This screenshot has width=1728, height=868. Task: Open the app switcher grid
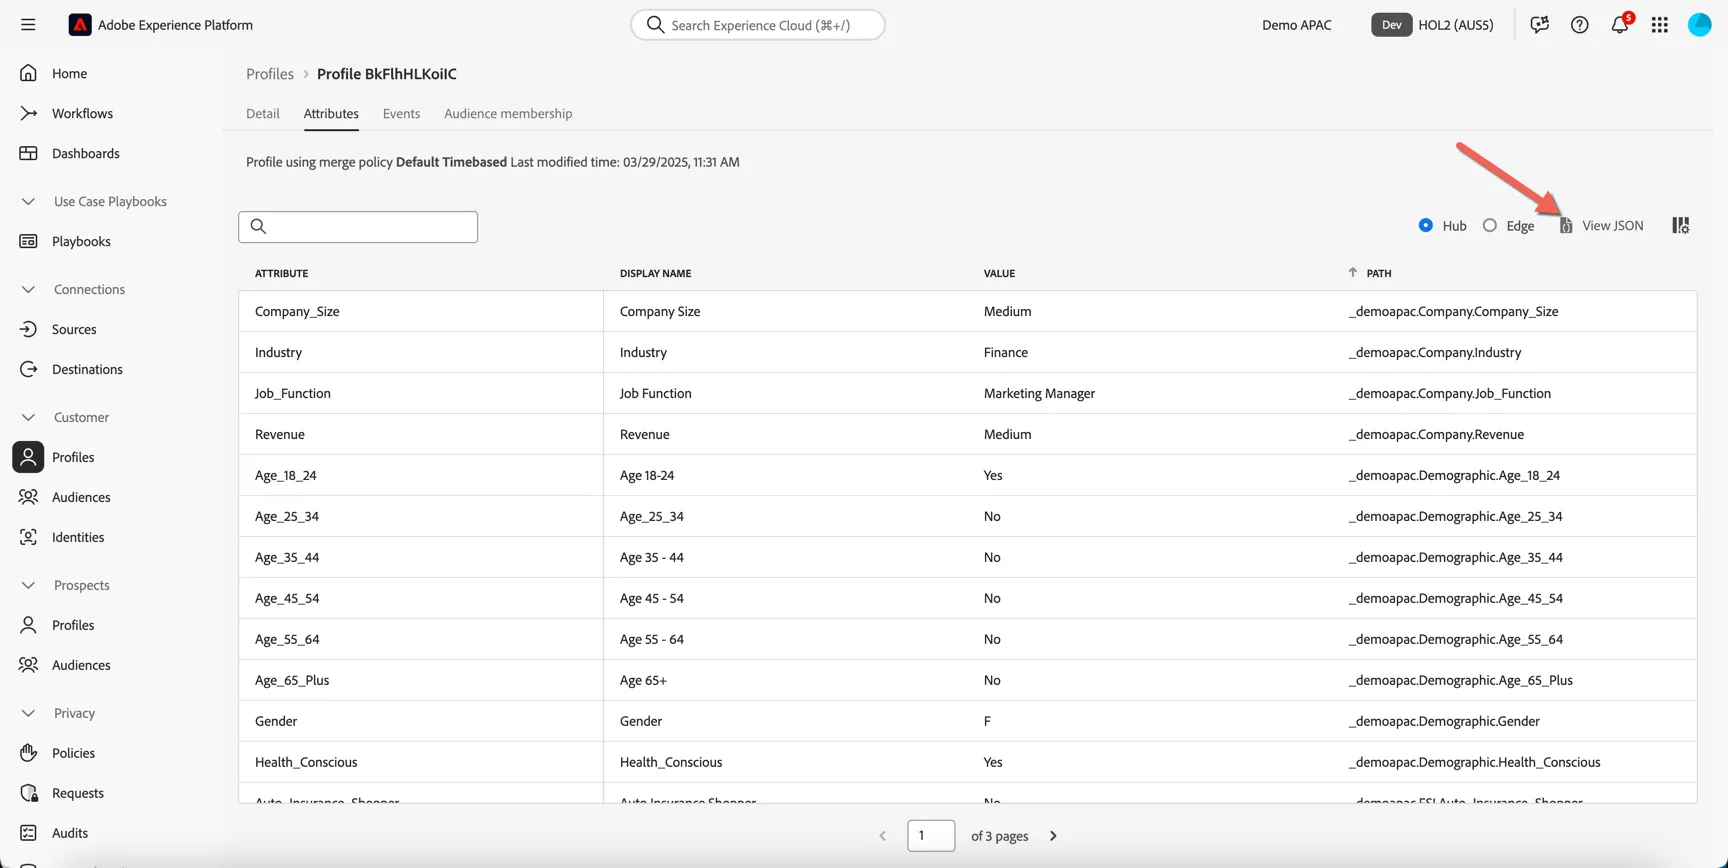(x=1660, y=25)
